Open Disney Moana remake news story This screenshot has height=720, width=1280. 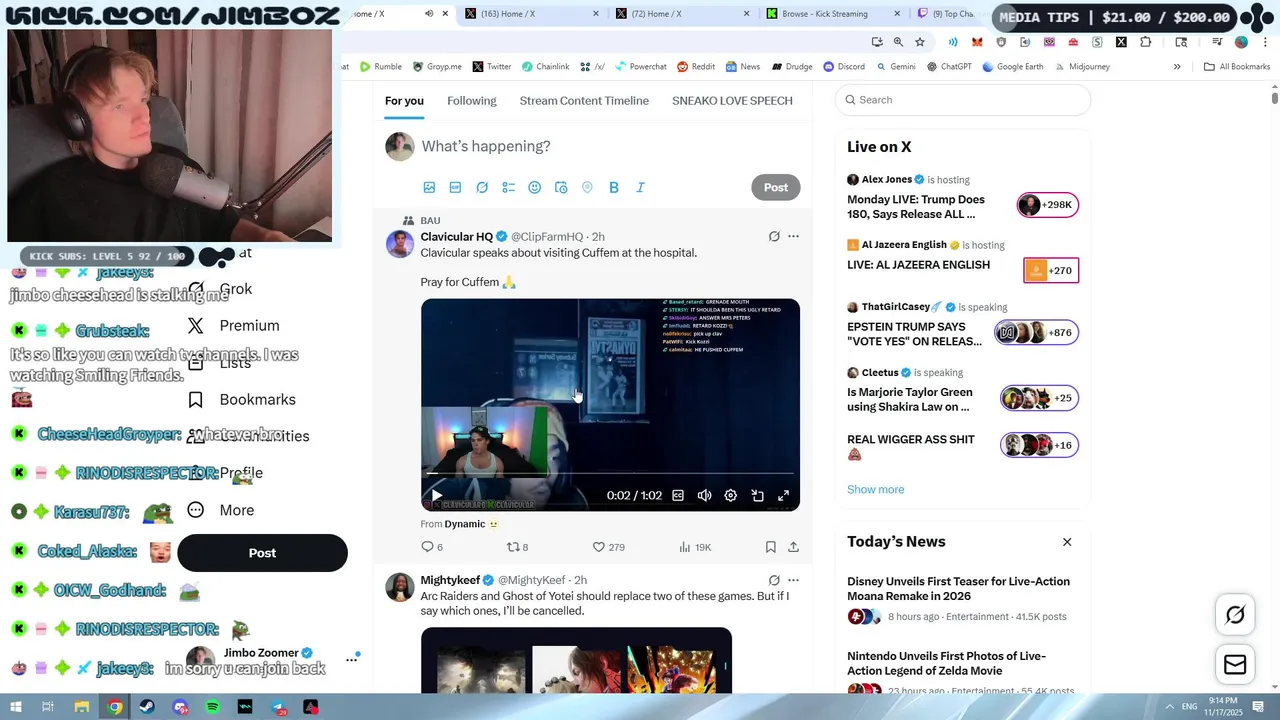958,589
